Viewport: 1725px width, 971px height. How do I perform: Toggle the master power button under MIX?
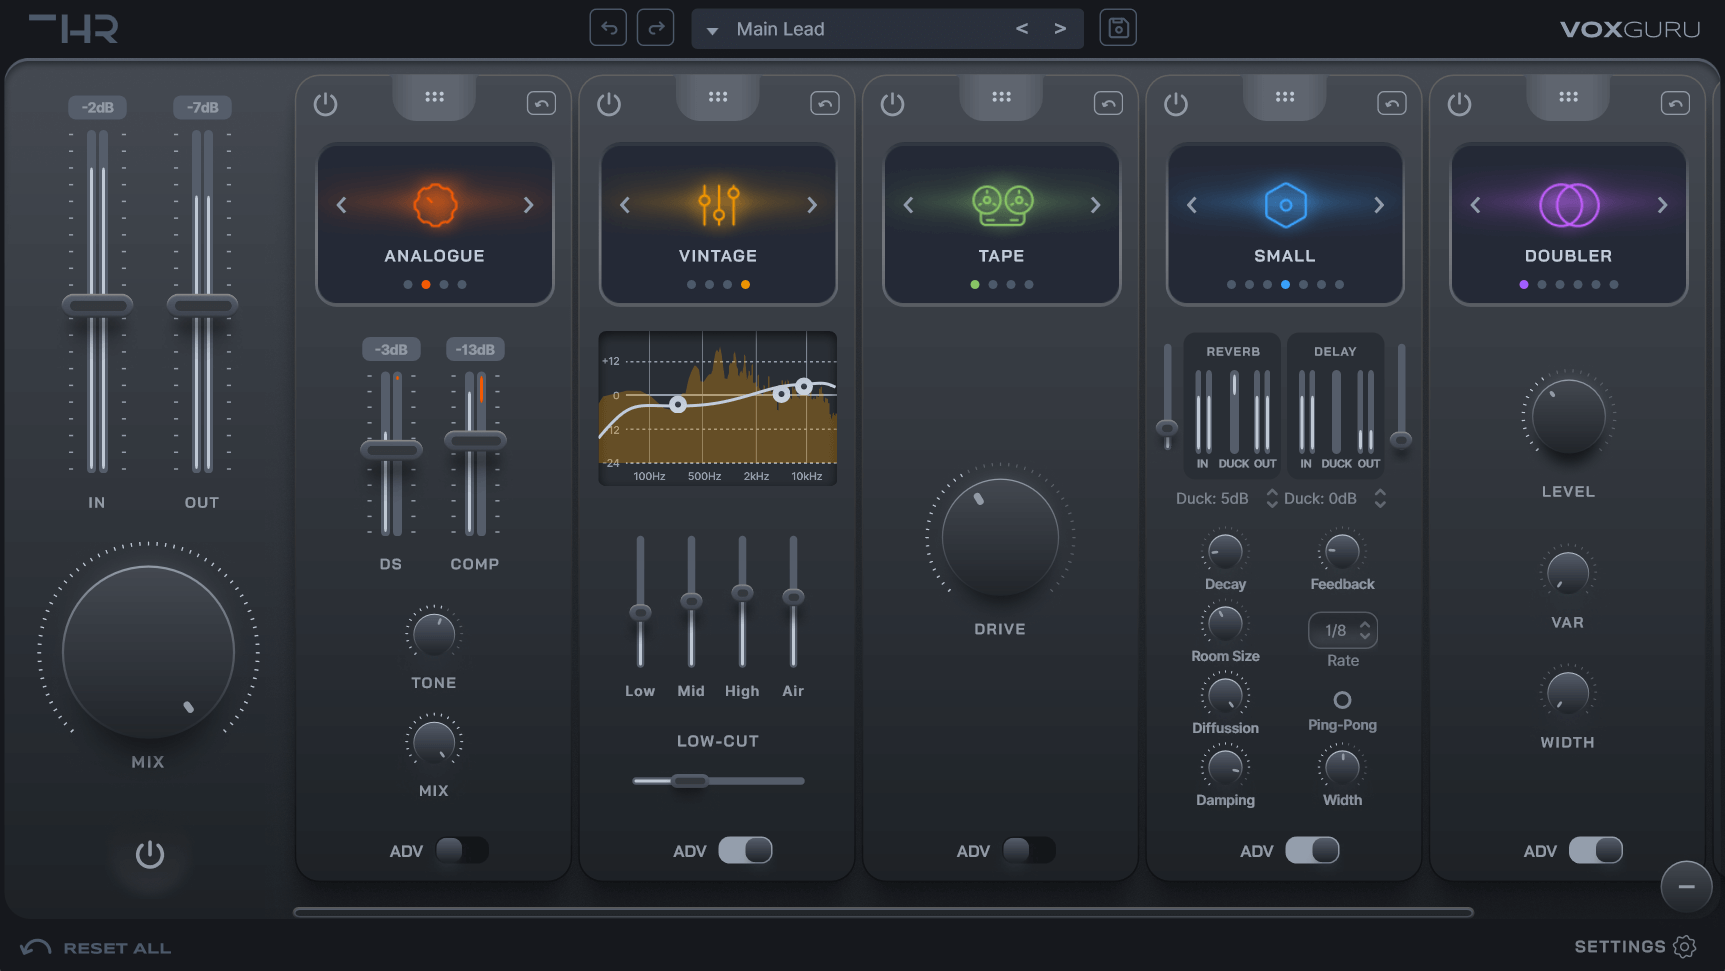pos(150,854)
